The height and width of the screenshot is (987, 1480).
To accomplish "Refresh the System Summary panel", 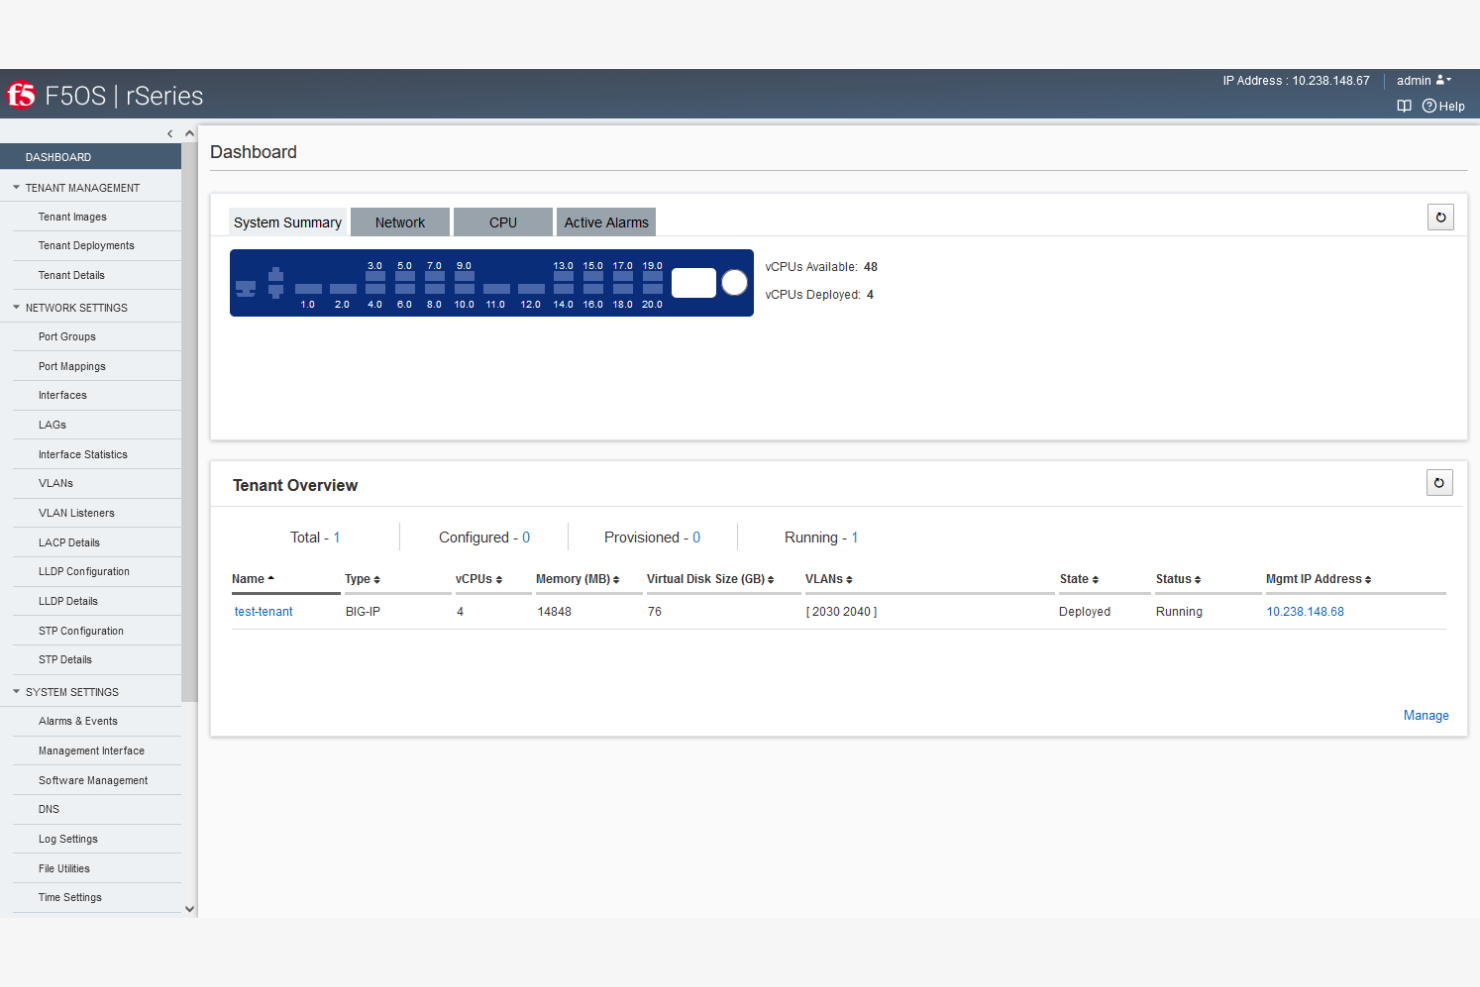I will [x=1440, y=217].
